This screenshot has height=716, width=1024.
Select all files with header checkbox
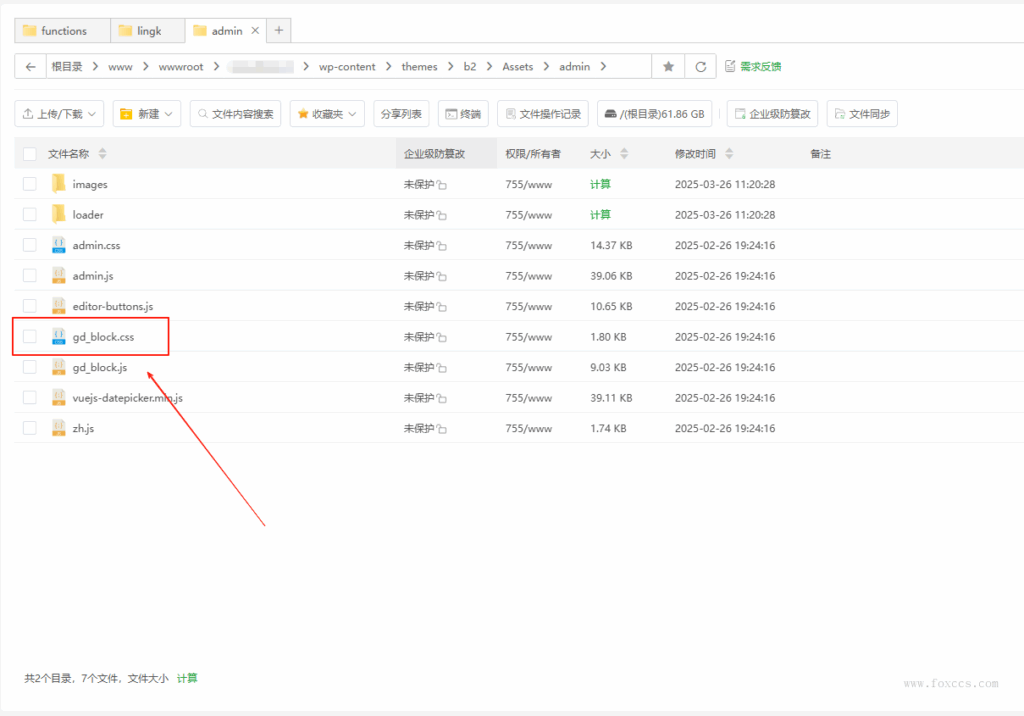coord(29,154)
